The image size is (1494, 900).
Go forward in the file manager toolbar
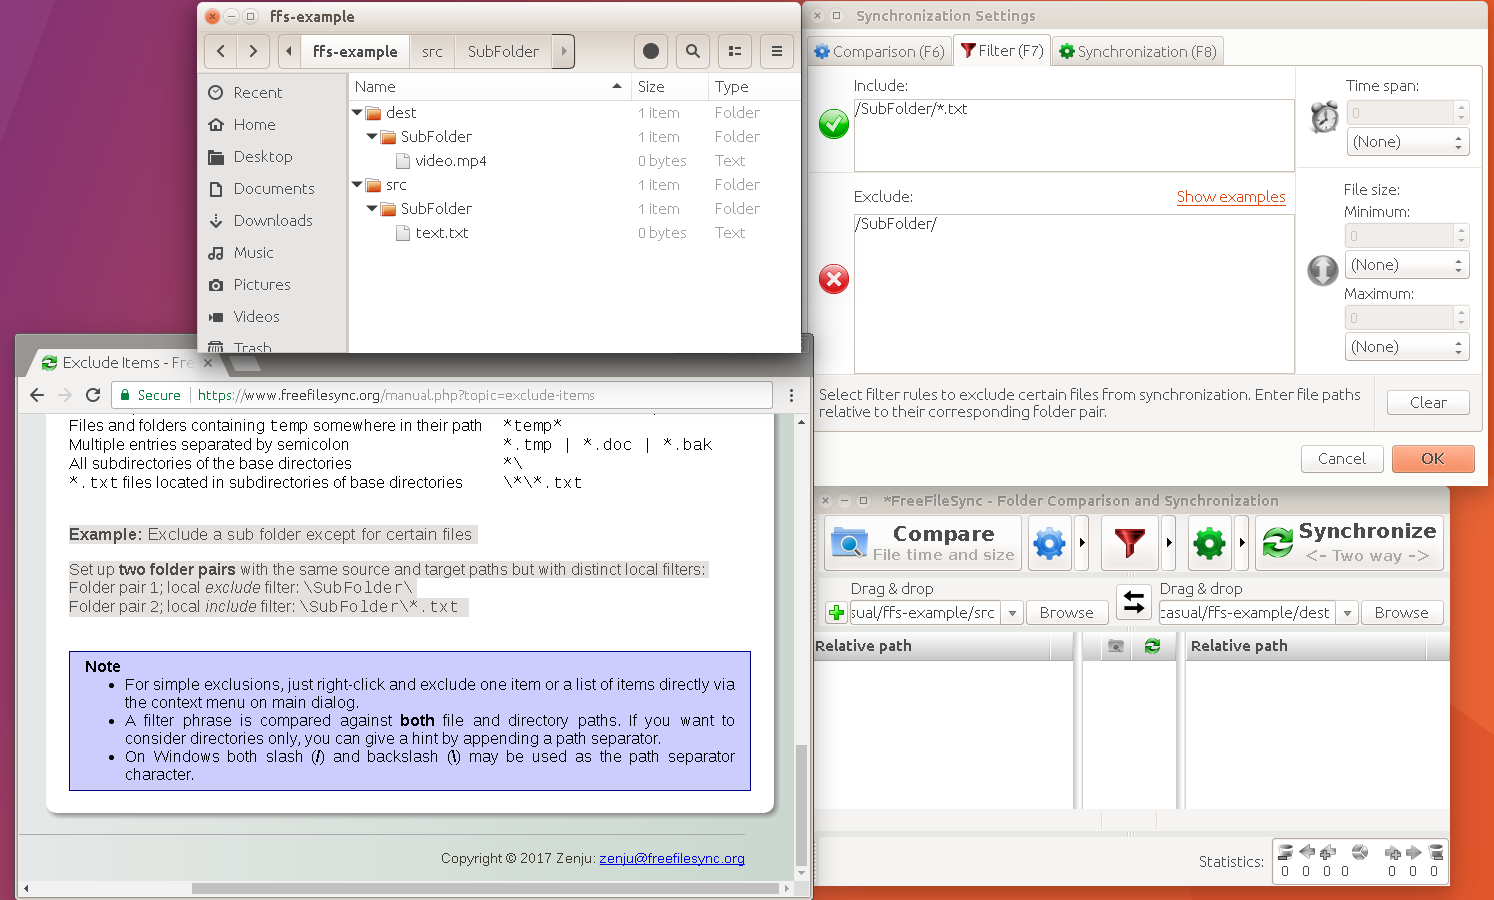(253, 51)
